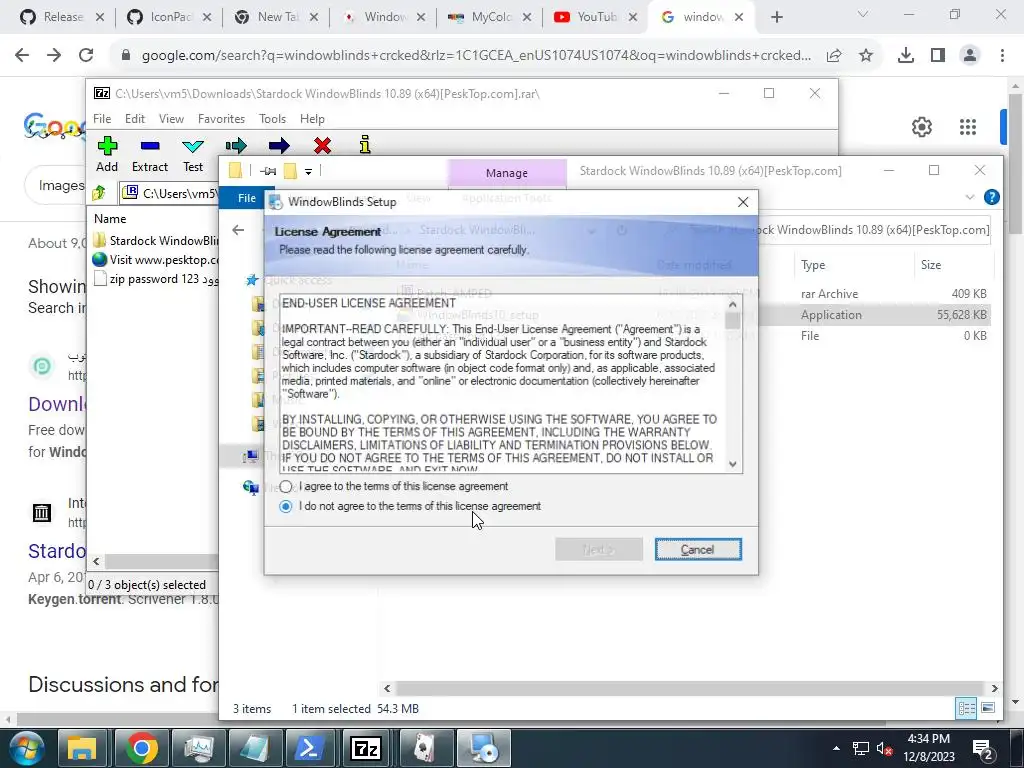Click the Move arrow icon in 7-Zip toolbar

click(279, 146)
